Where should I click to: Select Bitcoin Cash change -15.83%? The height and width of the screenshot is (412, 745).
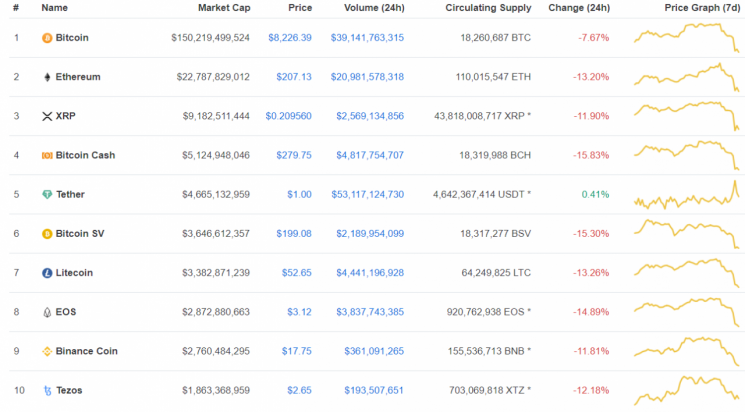pyautogui.click(x=591, y=155)
